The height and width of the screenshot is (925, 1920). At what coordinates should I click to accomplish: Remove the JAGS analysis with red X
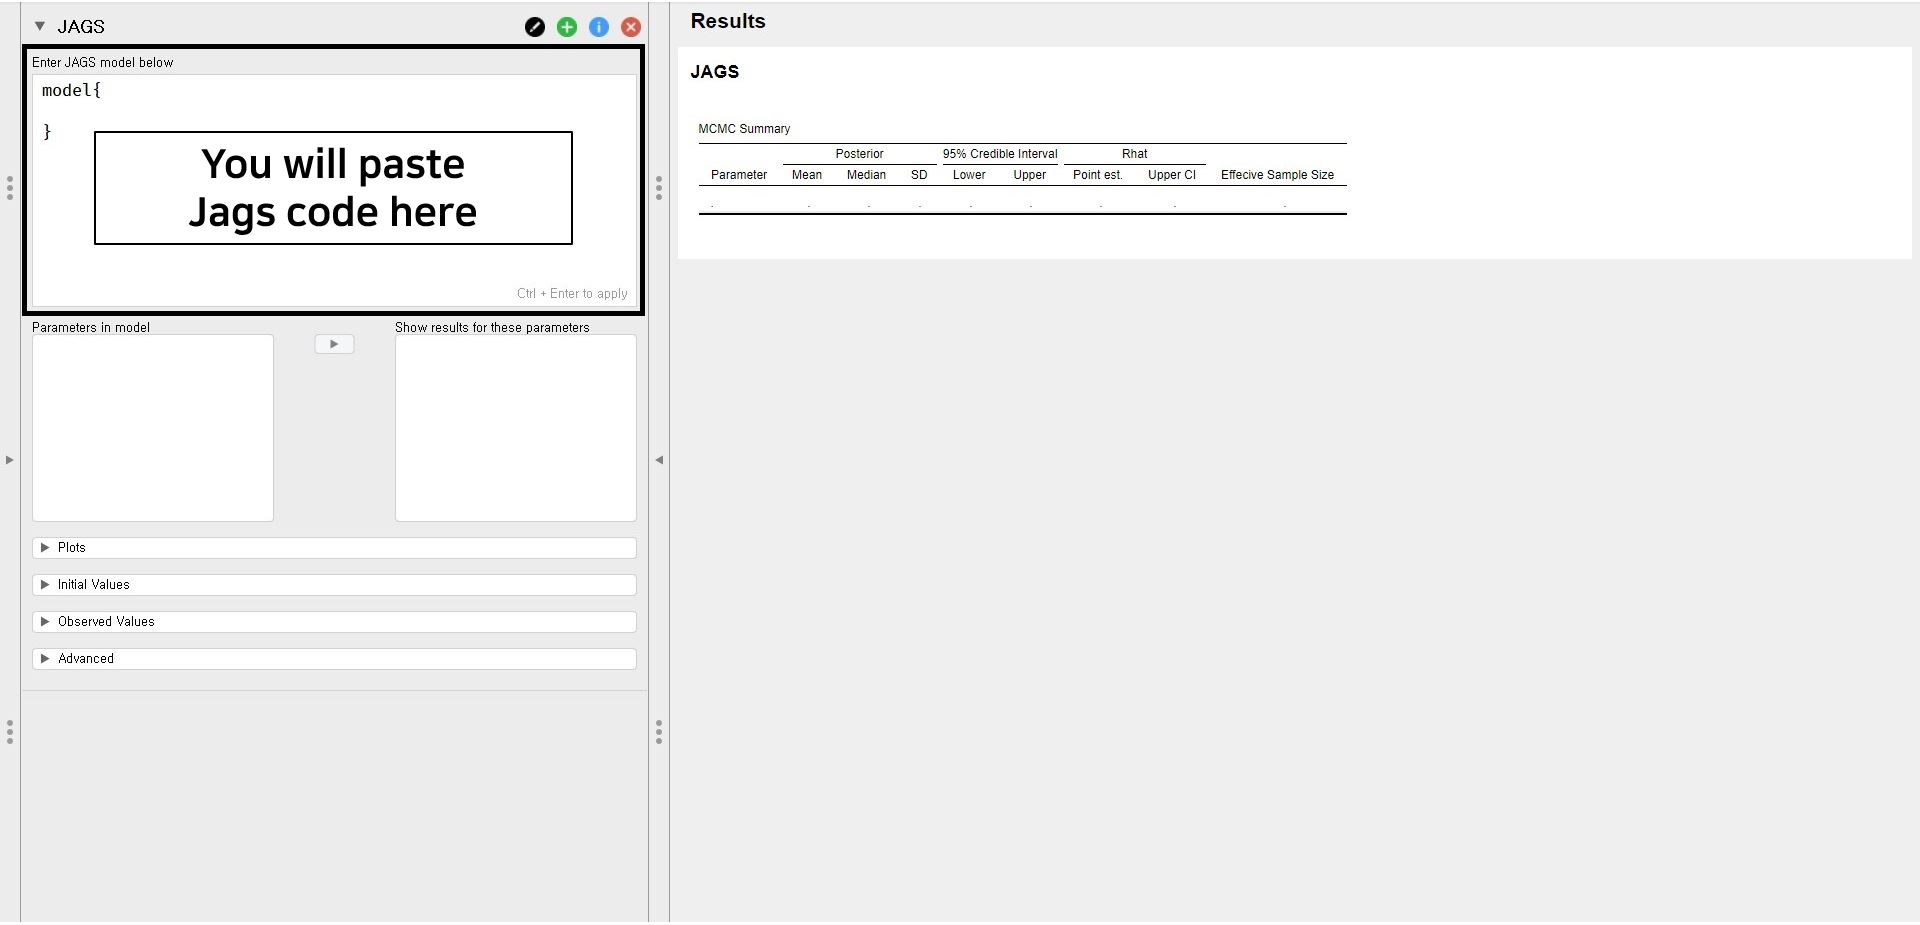631,27
